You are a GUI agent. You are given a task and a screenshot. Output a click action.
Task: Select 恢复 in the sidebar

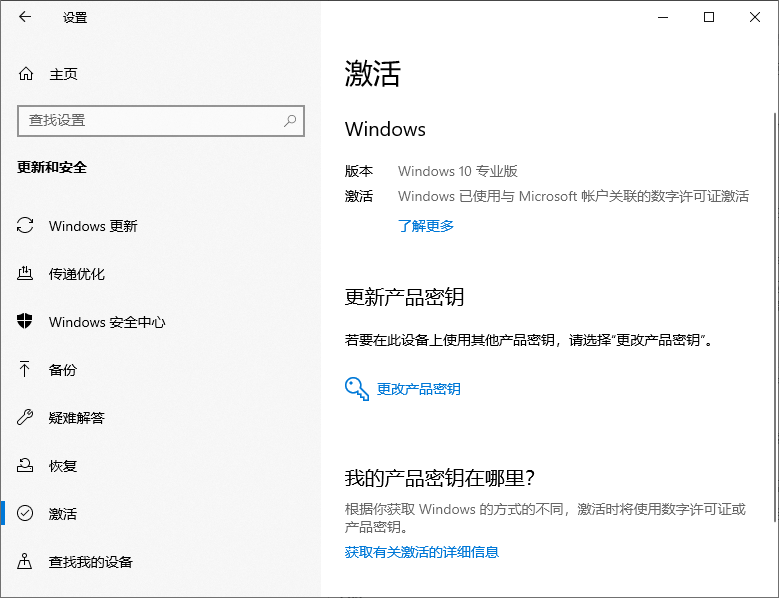tap(62, 466)
